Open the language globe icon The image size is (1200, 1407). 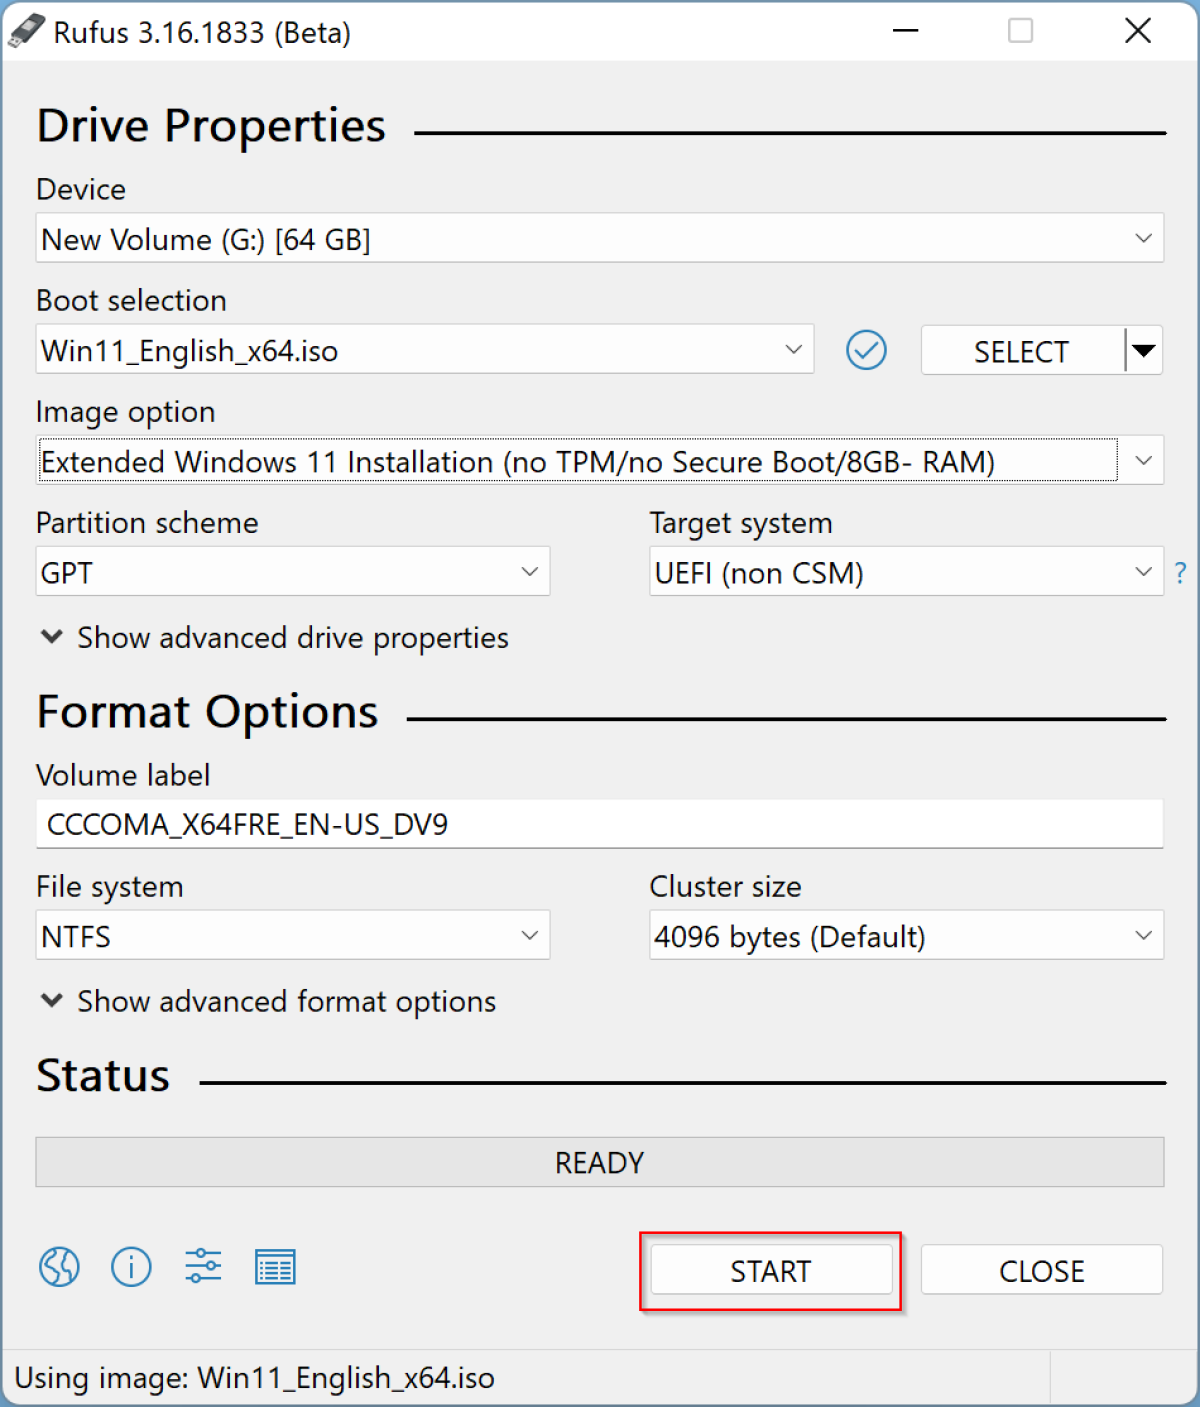(x=59, y=1268)
